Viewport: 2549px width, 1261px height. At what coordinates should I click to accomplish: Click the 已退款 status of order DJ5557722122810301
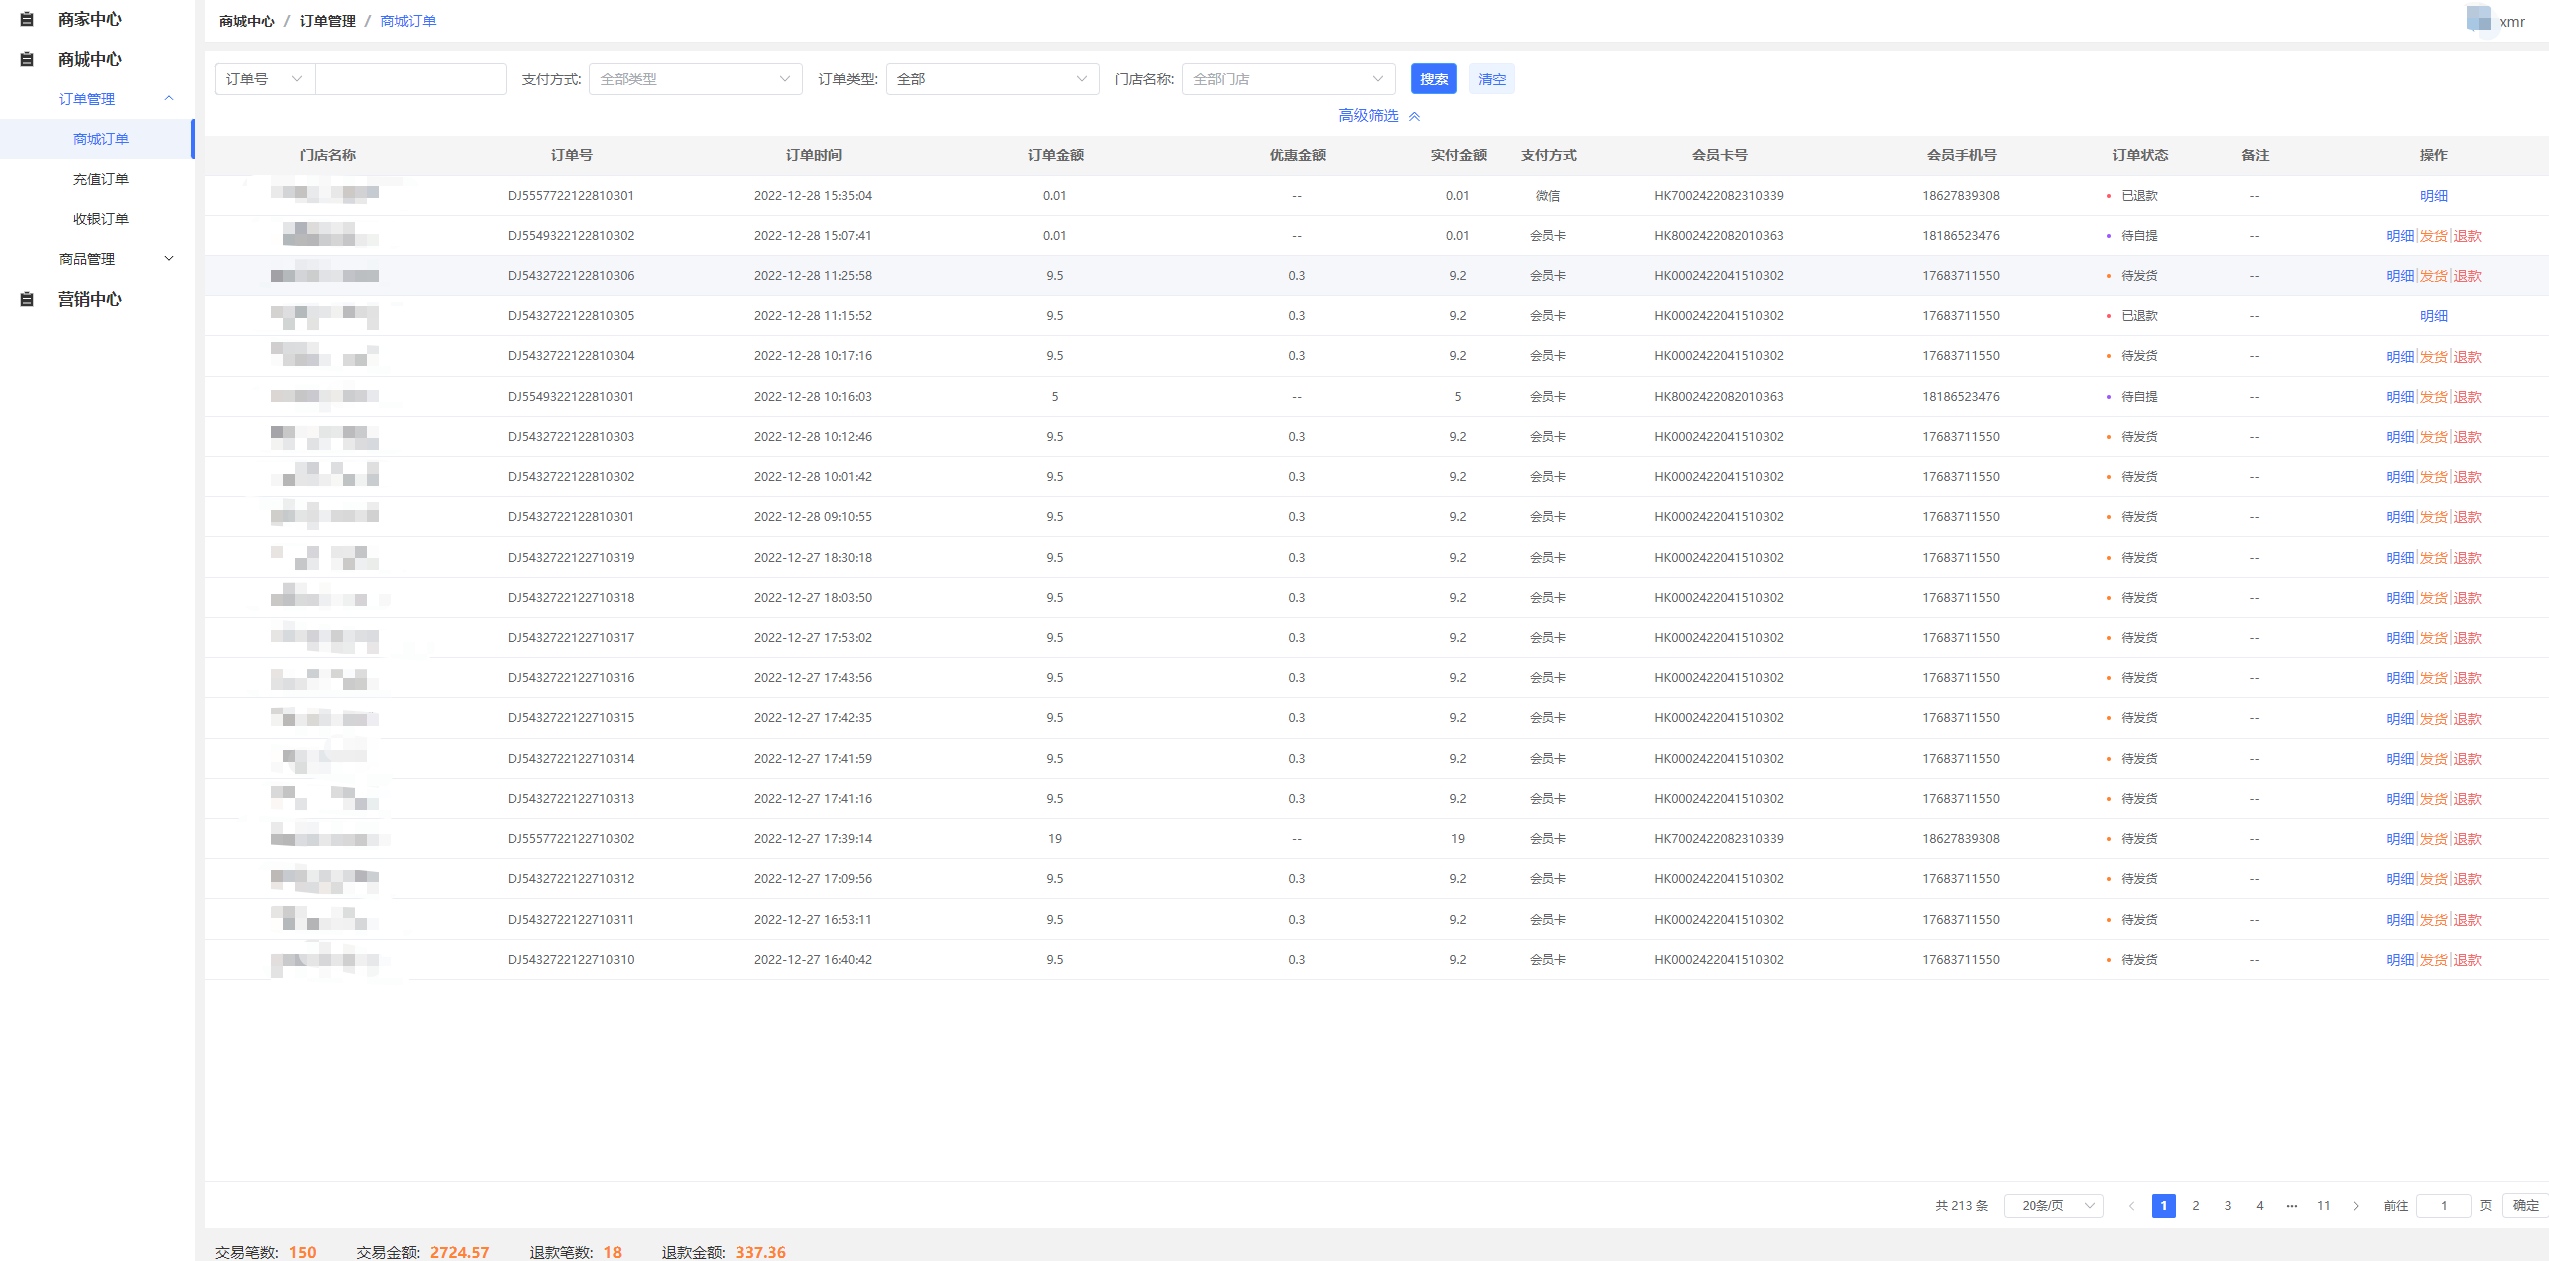tap(2138, 195)
